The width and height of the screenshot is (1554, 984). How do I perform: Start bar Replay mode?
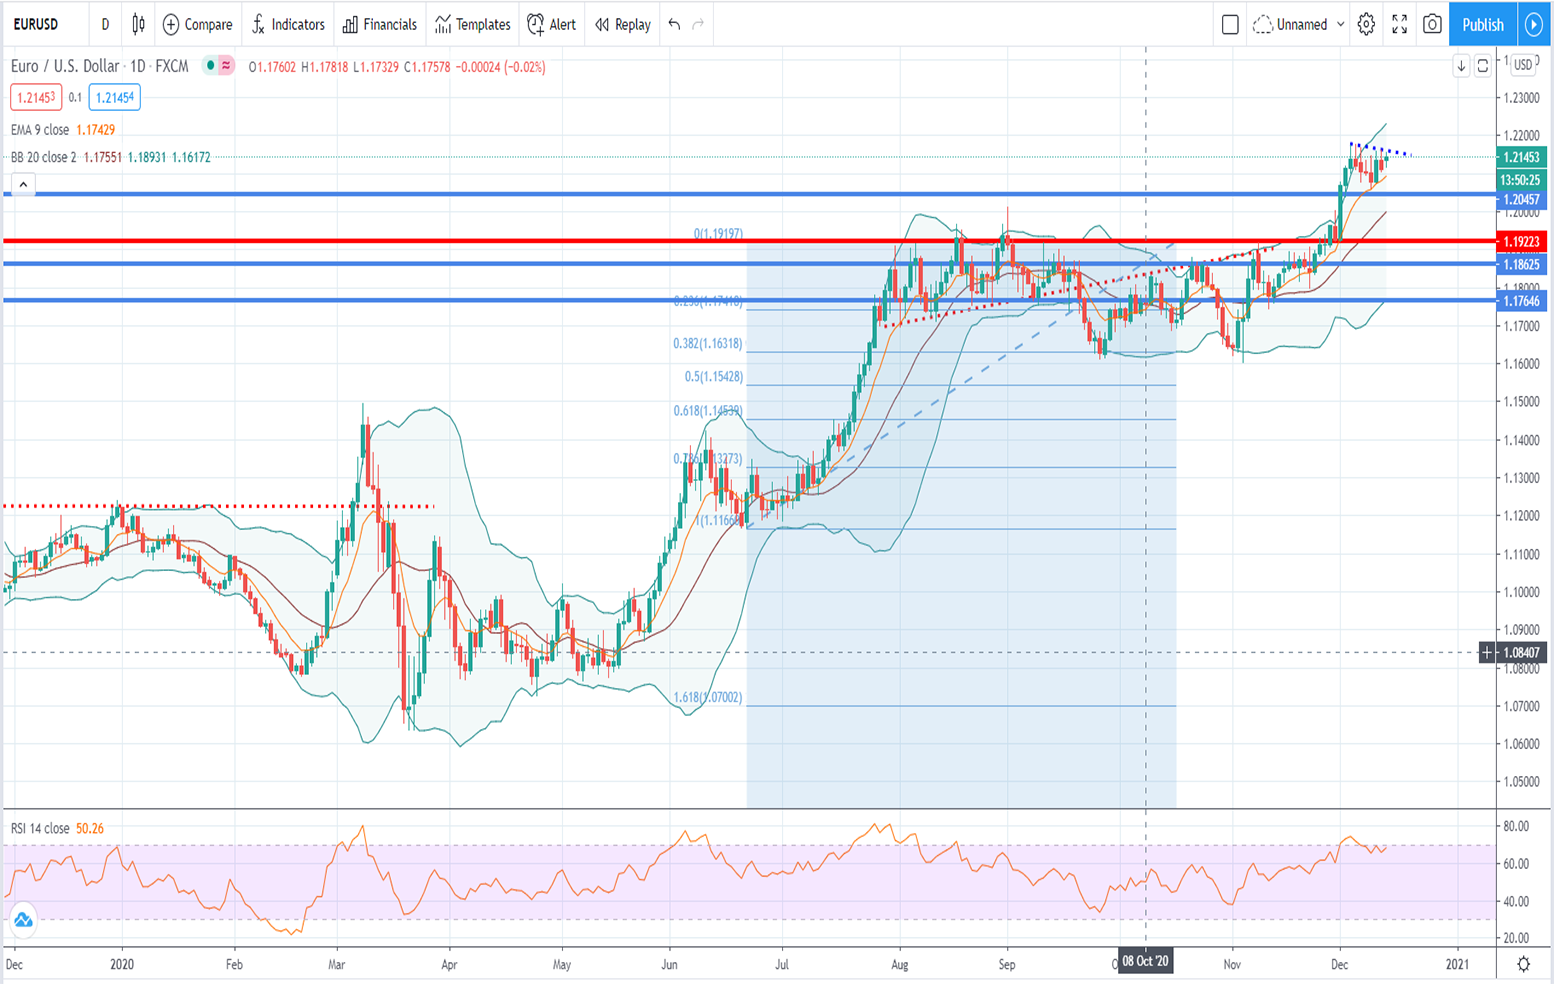(621, 24)
